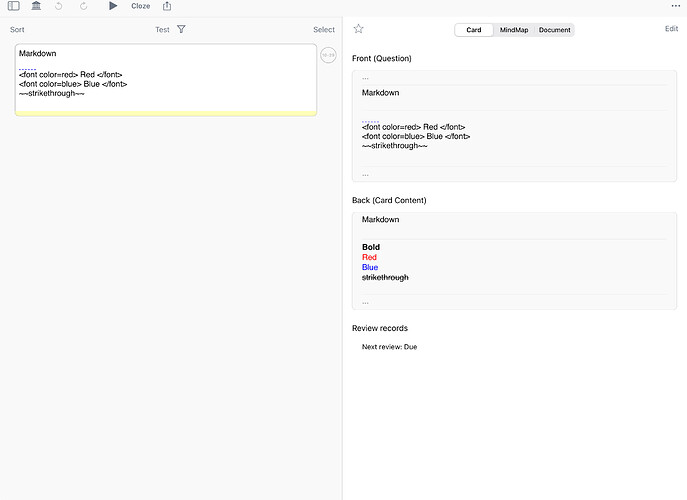Viewport: 687px width, 500px height.
Task: Open the library building icon
Action: click(x=36, y=6)
